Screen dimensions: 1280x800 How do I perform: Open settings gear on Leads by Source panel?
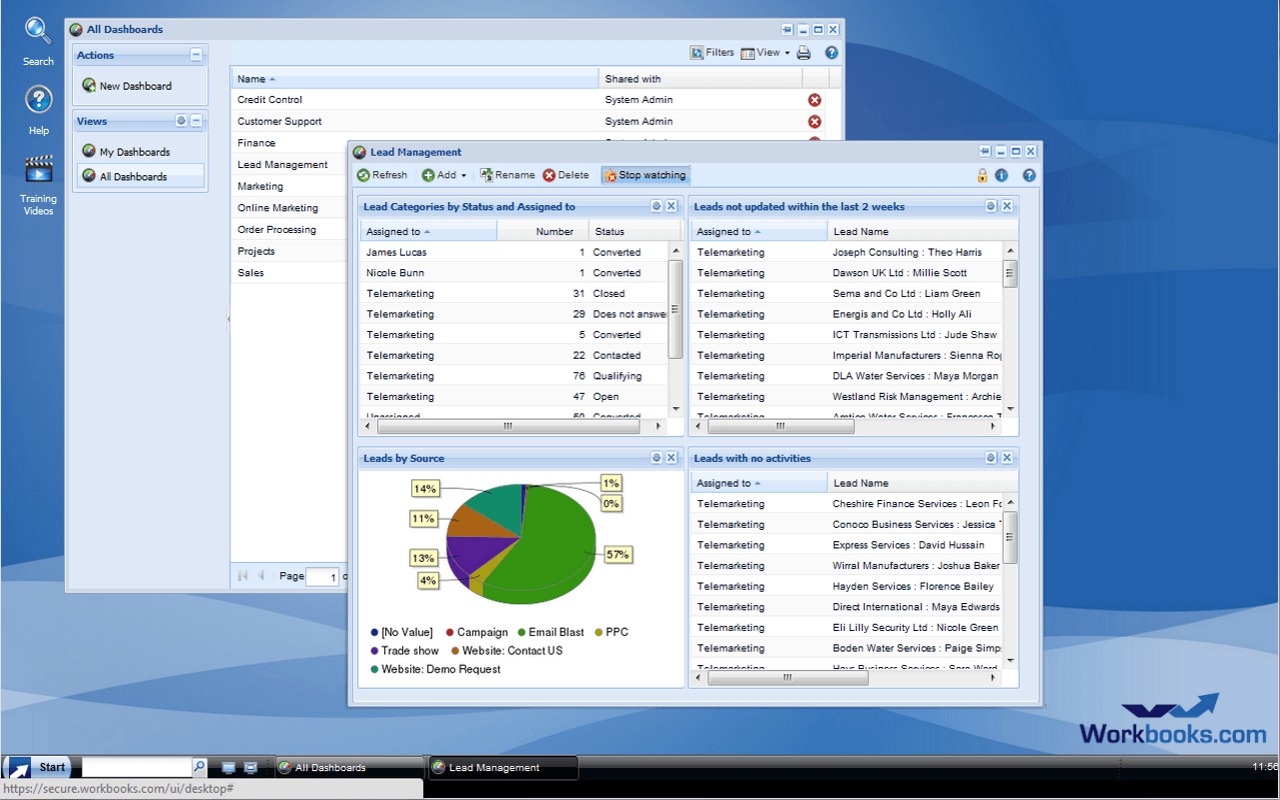pos(655,457)
